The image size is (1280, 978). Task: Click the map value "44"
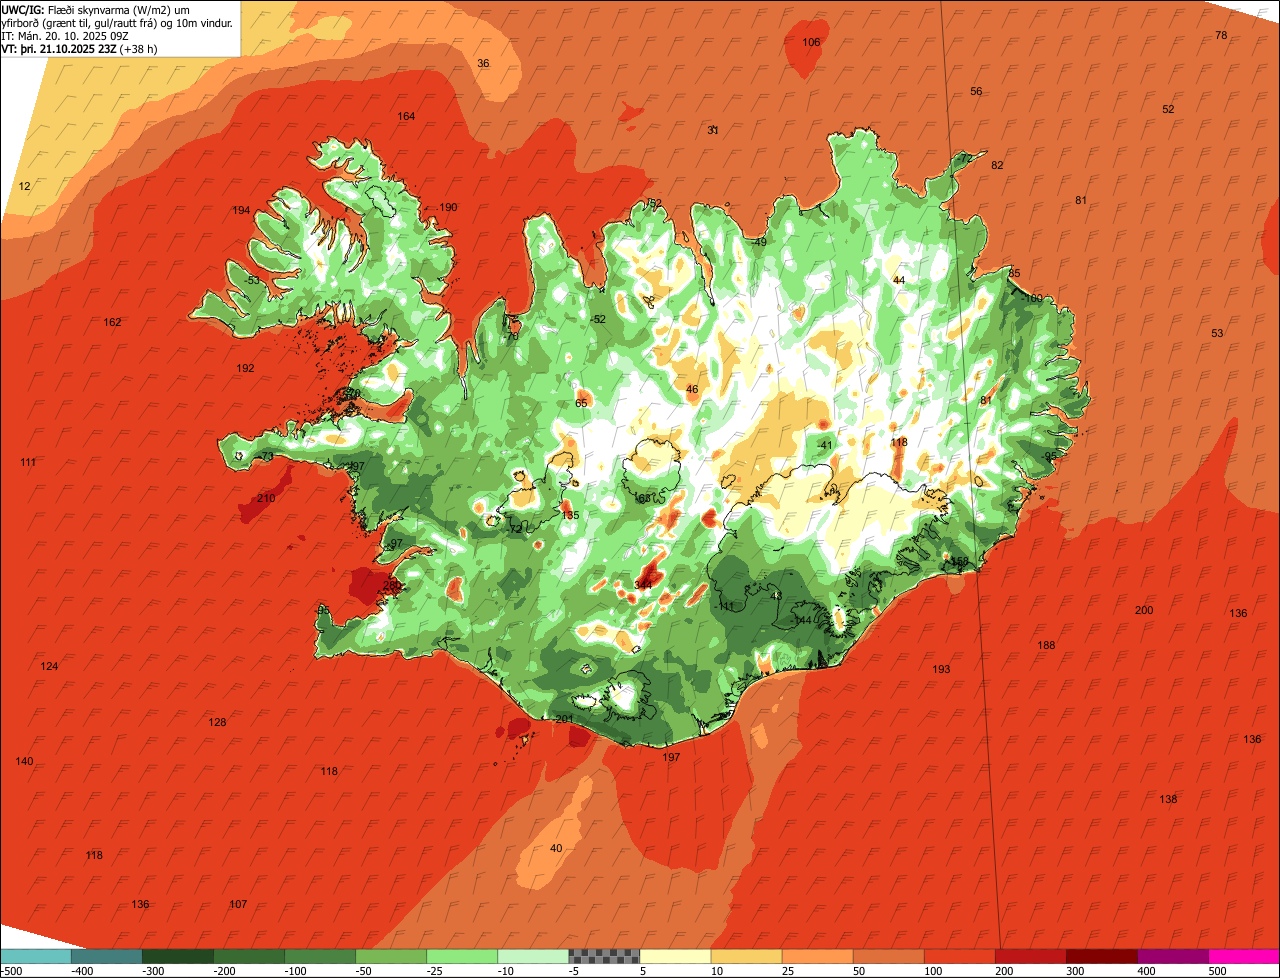click(x=899, y=280)
